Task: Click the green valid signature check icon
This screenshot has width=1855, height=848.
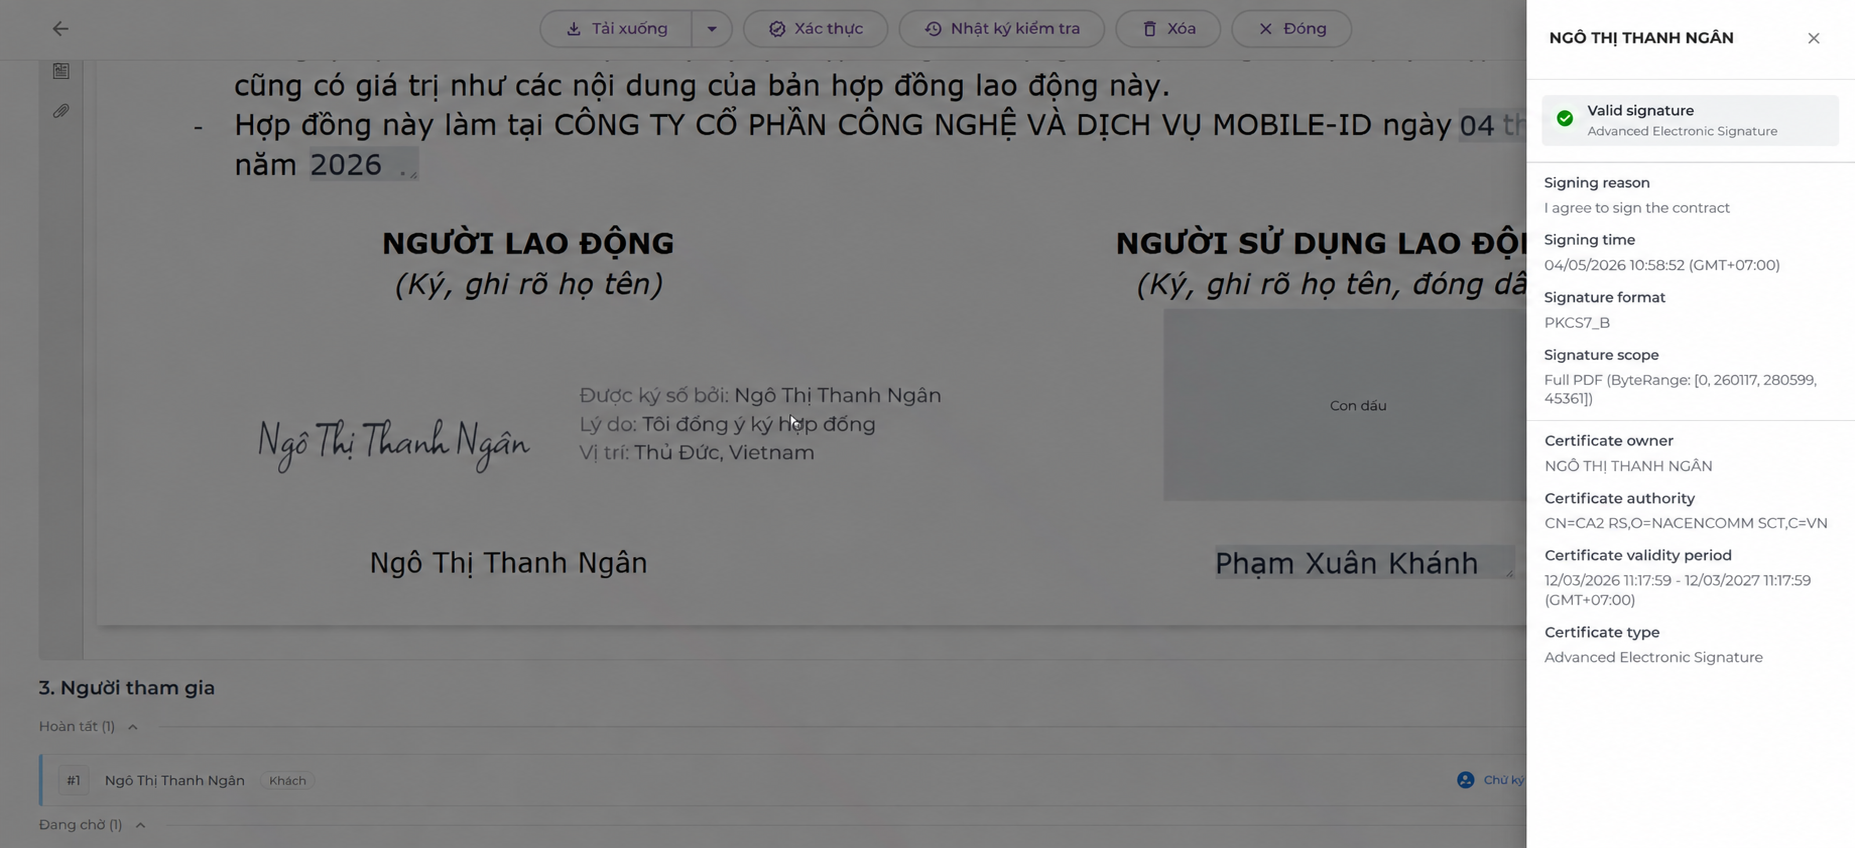Action: (x=1565, y=119)
